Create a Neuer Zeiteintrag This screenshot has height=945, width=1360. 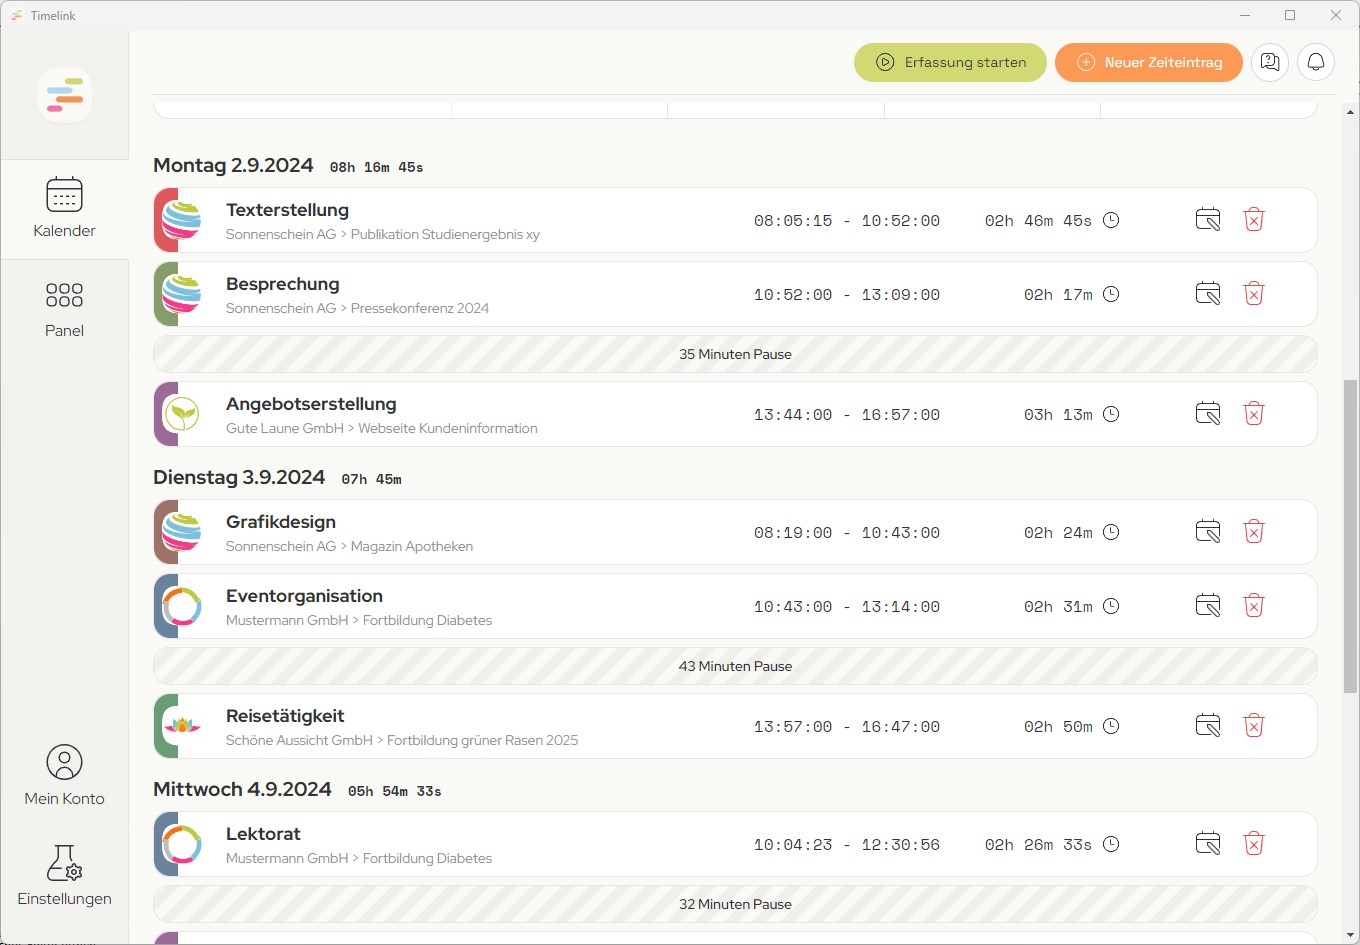1149,62
